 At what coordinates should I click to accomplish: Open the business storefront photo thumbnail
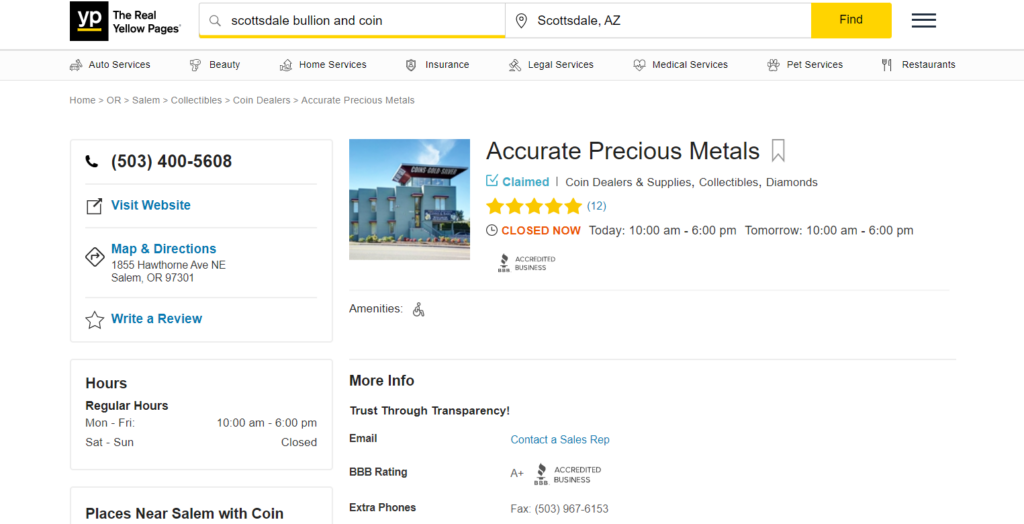coord(409,199)
